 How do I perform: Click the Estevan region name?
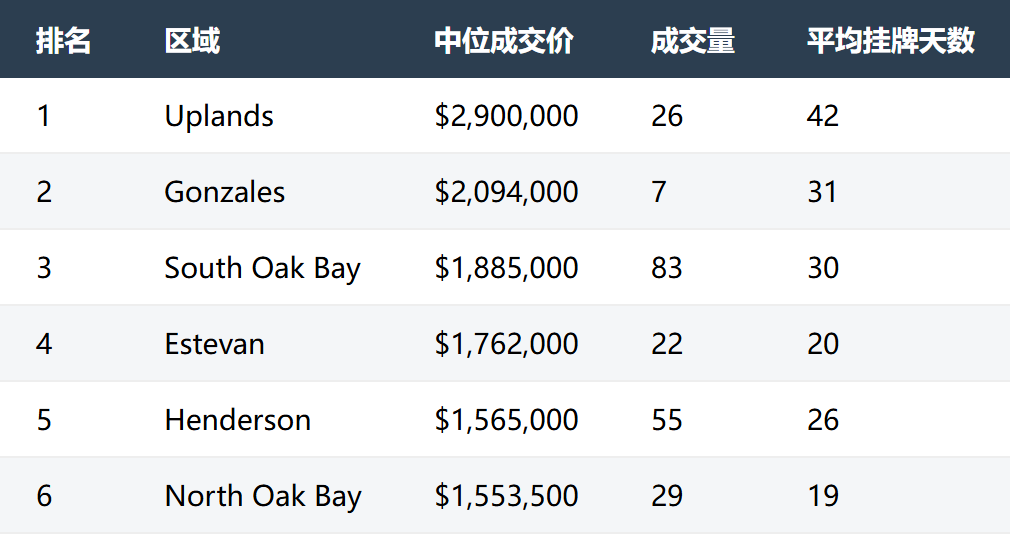(214, 344)
